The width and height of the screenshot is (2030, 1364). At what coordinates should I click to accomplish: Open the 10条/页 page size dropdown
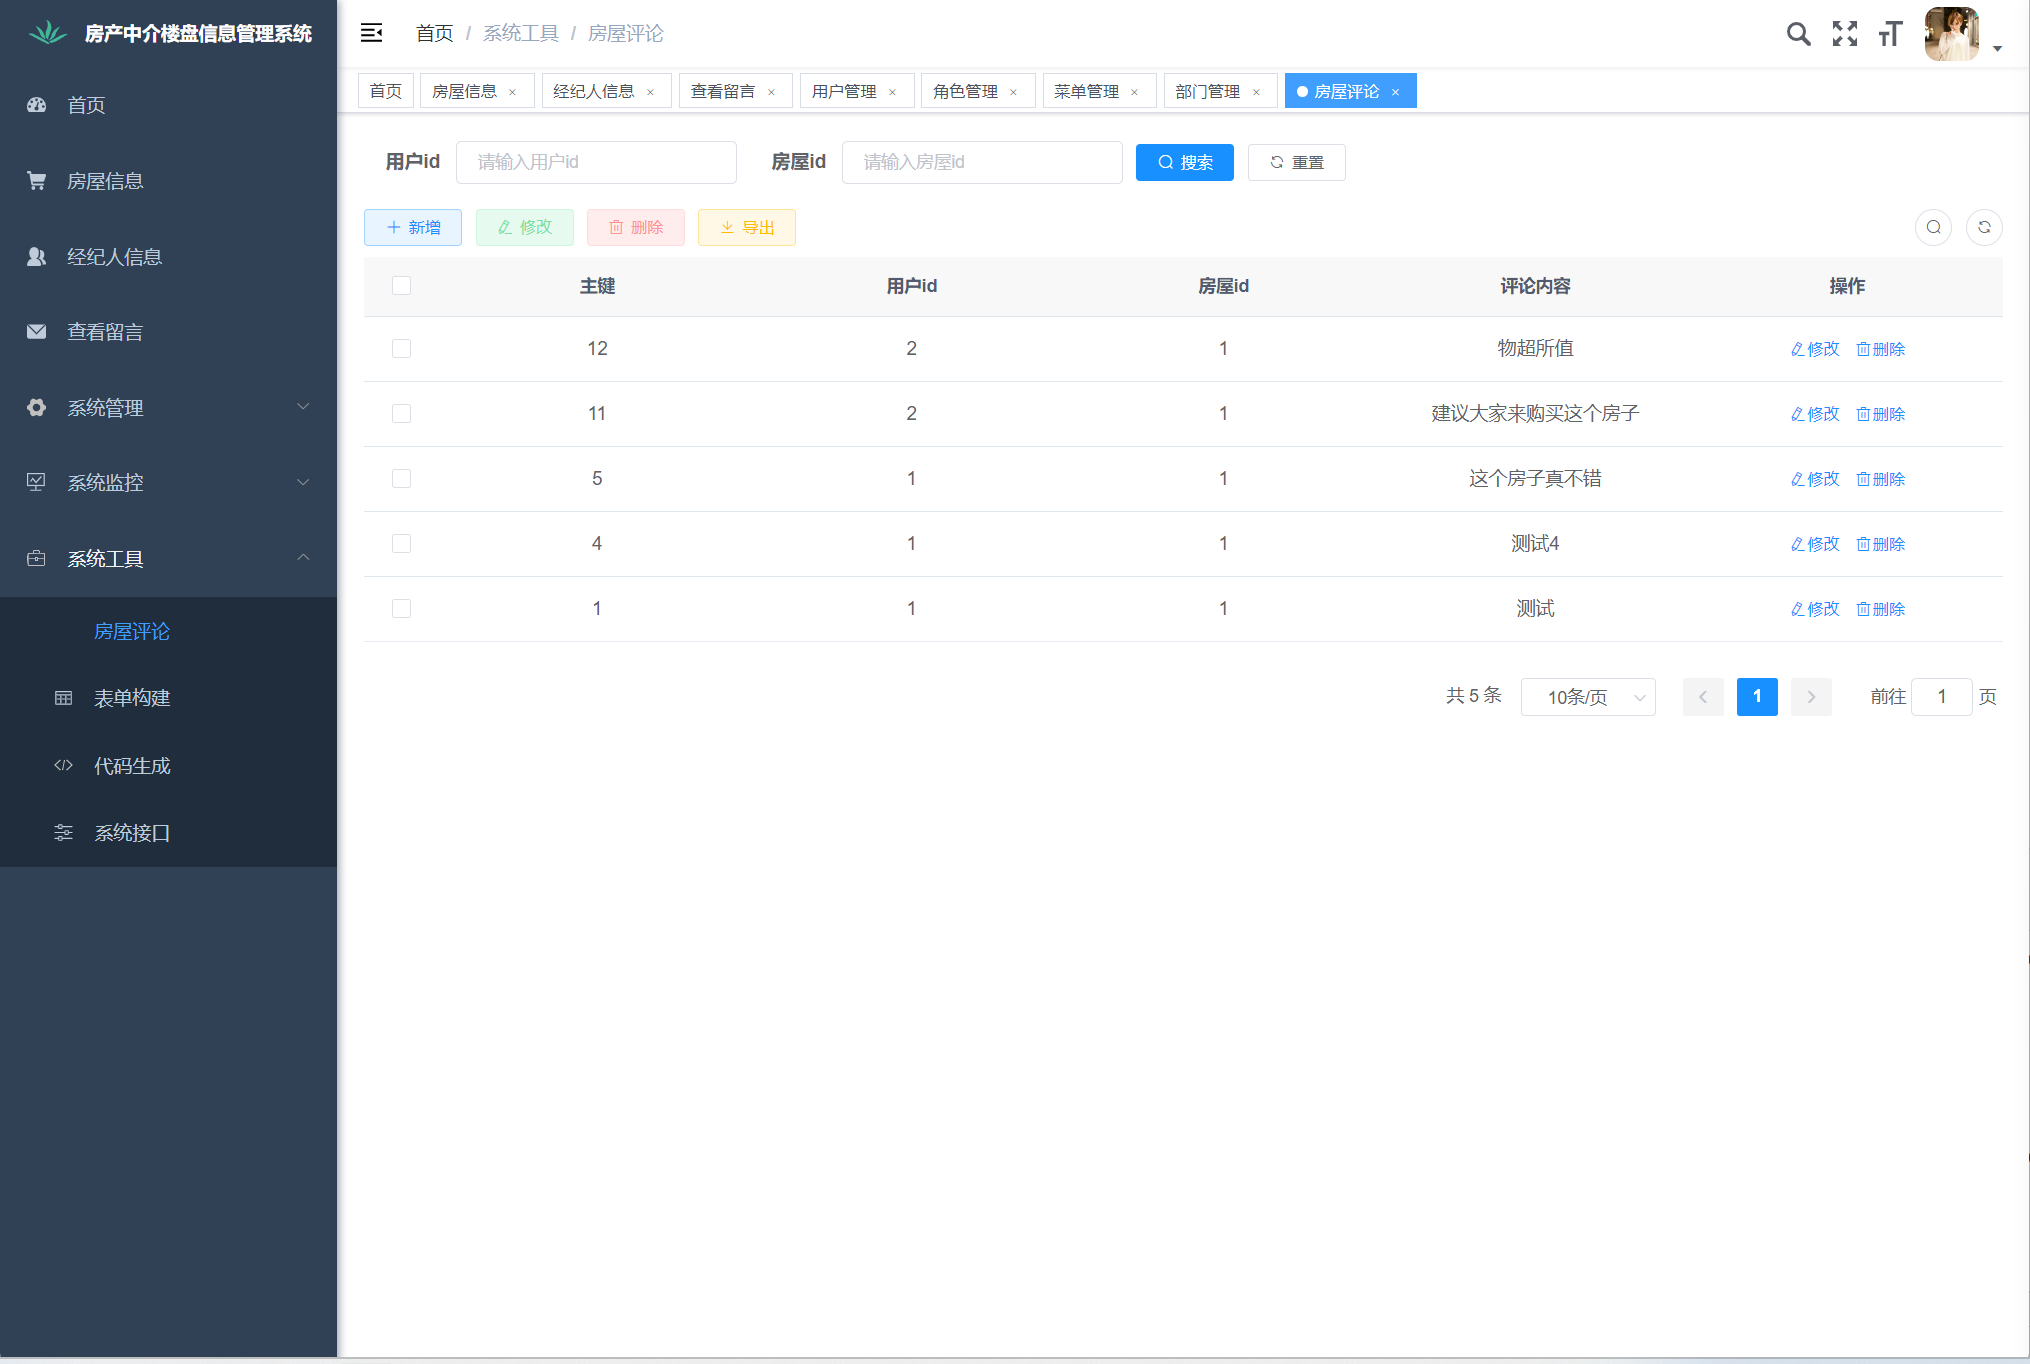pyautogui.click(x=1587, y=697)
